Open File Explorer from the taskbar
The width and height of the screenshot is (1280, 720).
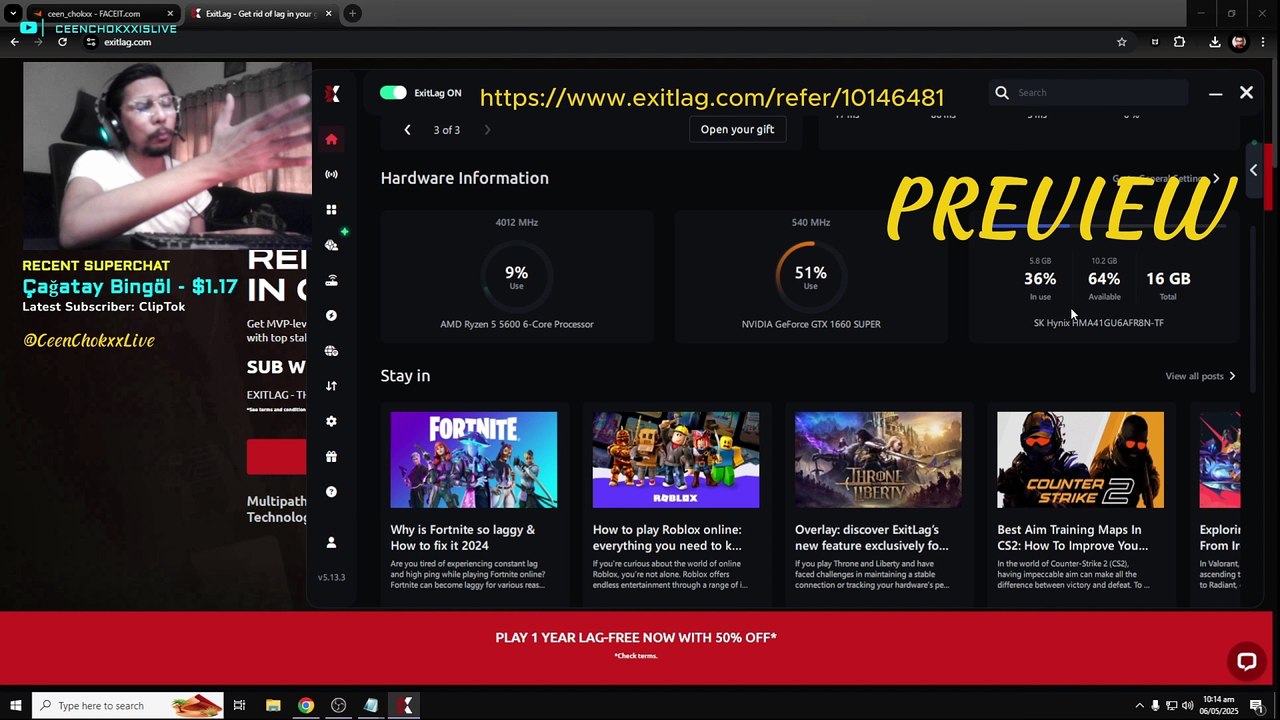pos(273,706)
